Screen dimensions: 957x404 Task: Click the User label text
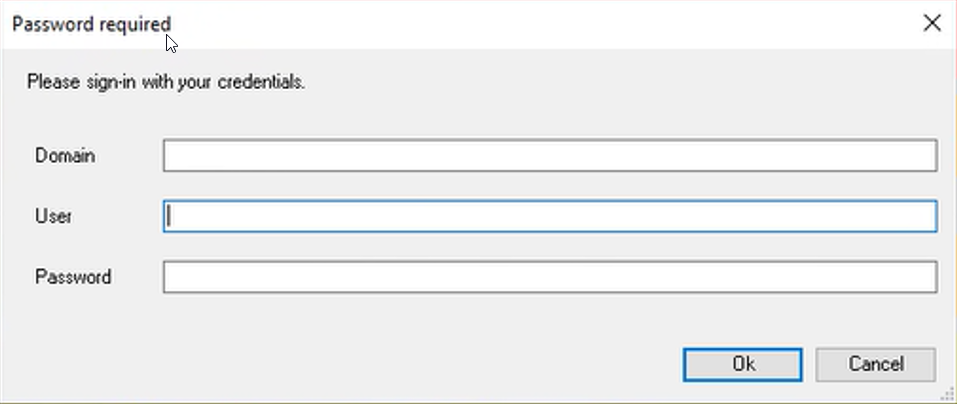point(53,216)
